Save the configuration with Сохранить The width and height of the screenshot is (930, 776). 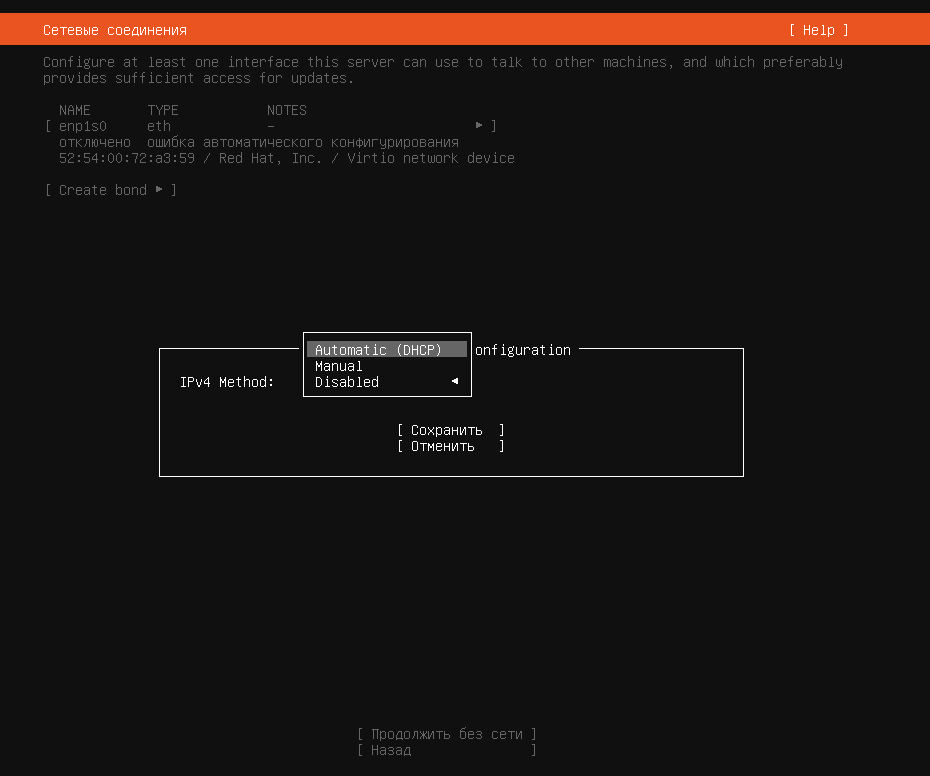point(451,430)
